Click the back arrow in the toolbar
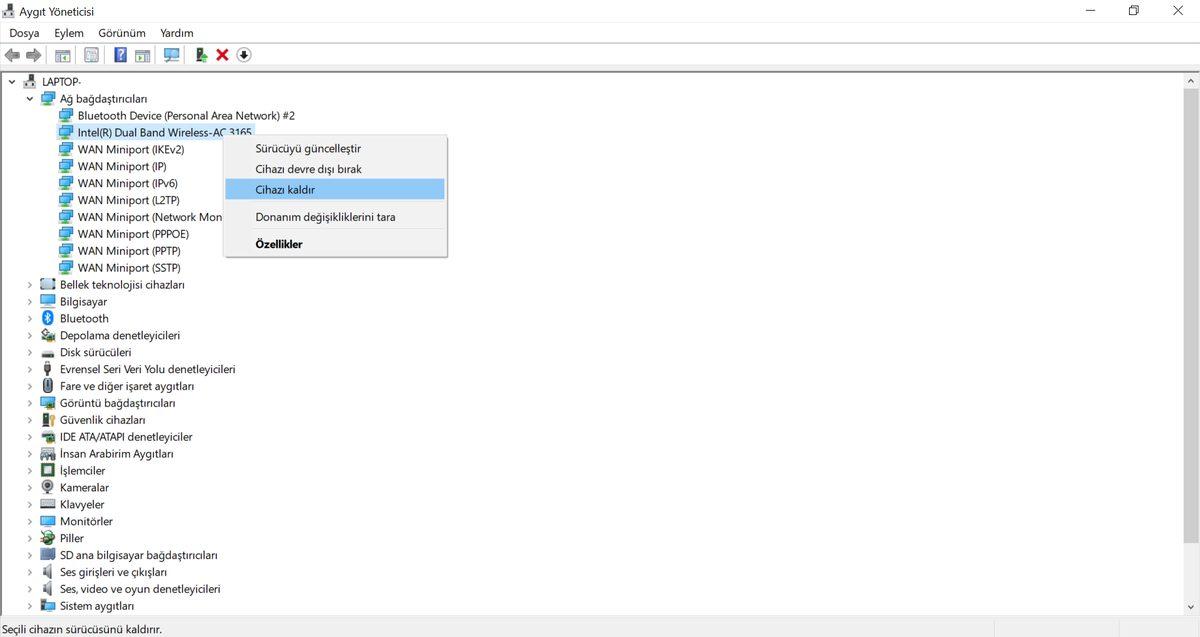 pos(12,55)
